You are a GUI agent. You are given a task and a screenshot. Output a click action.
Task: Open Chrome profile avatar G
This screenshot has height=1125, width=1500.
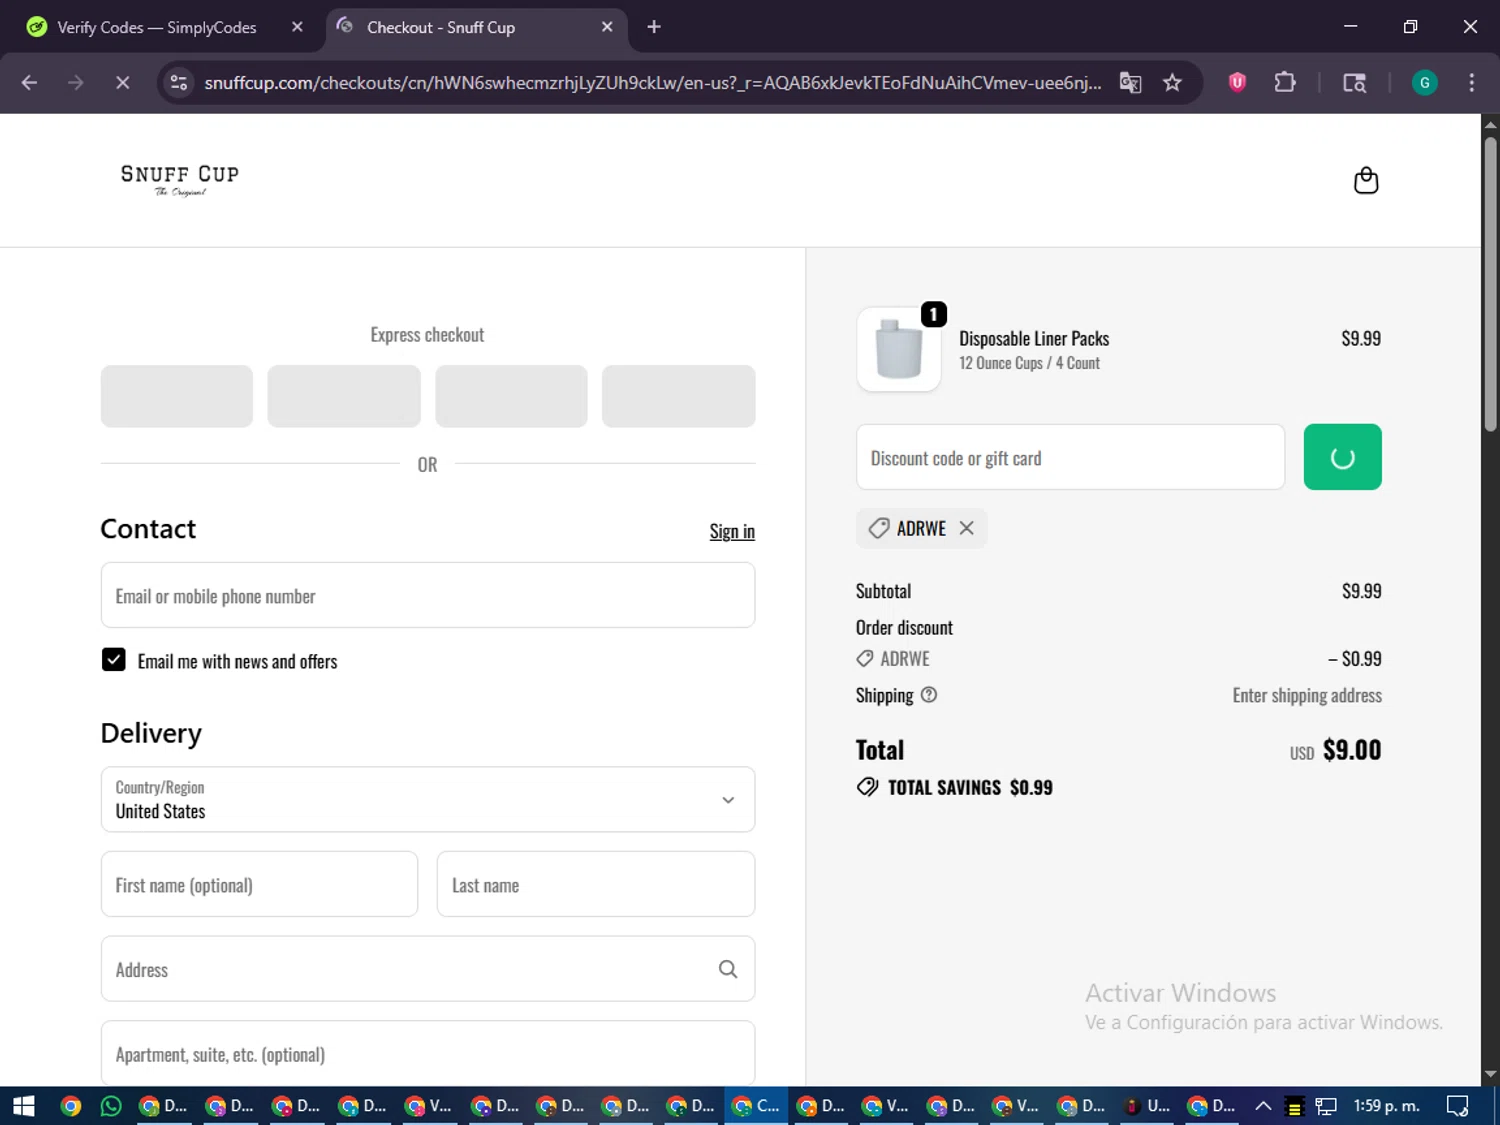click(1424, 83)
